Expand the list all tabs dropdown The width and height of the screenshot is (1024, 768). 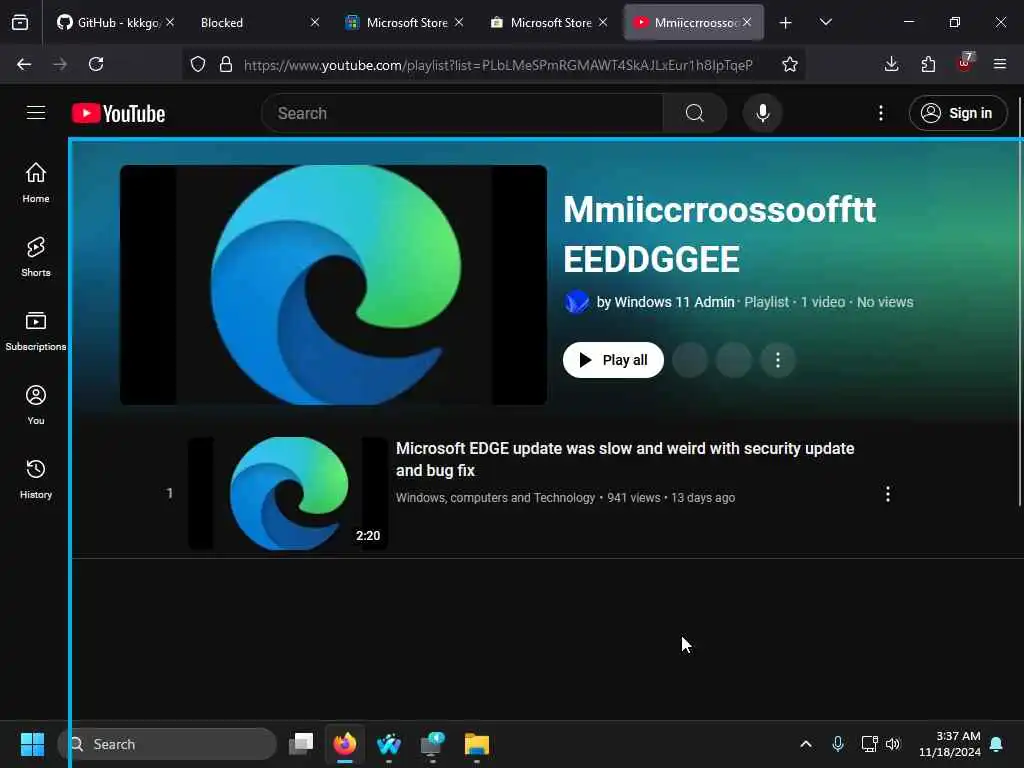pyautogui.click(x=825, y=23)
